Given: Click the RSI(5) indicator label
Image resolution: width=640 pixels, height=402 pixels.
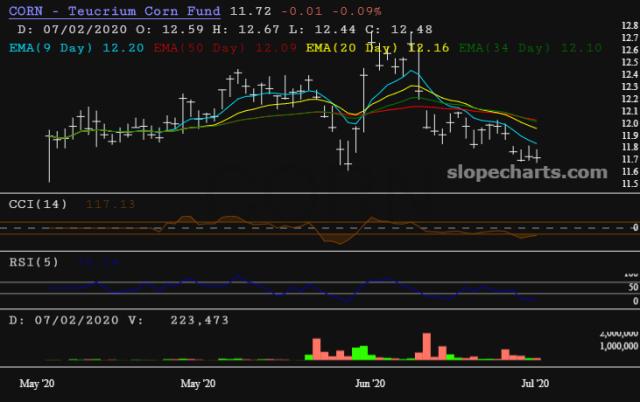Looking at the screenshot, I should pyautogui.click(x=32, y=264).
